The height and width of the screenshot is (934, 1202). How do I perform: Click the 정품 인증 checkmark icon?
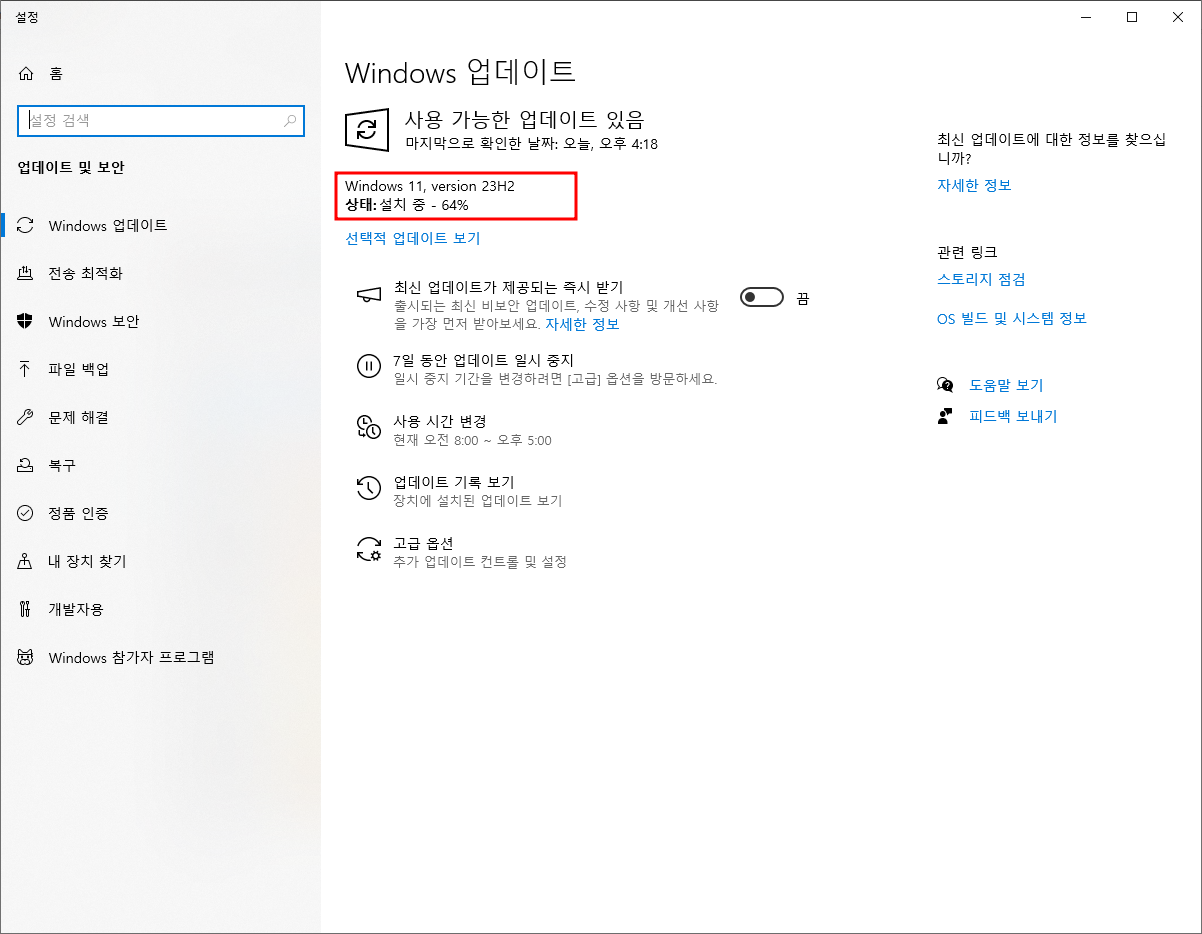[x=26, y=513]
